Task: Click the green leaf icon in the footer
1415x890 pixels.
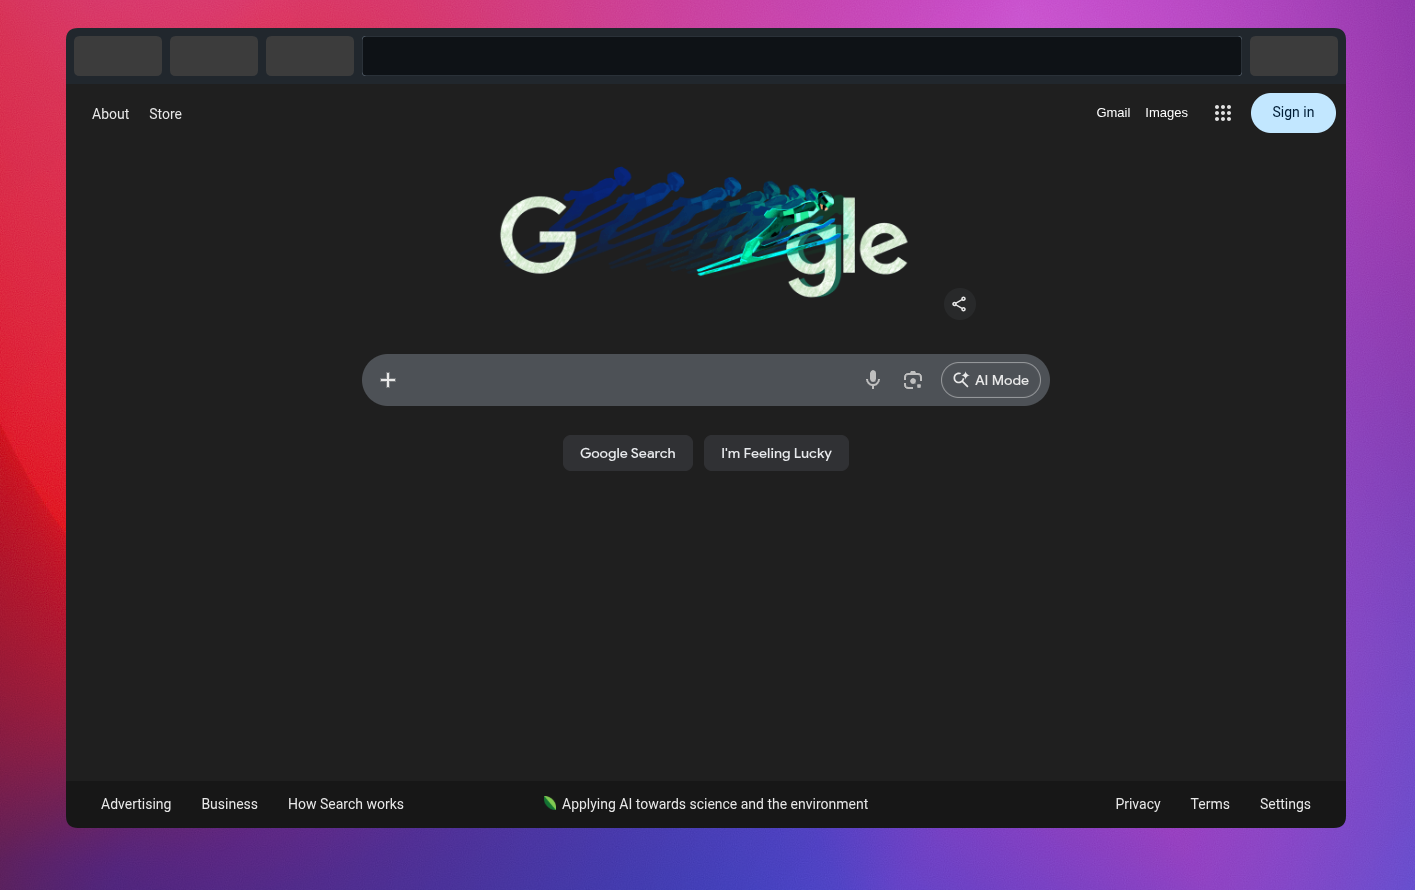Action: [550, 804]
